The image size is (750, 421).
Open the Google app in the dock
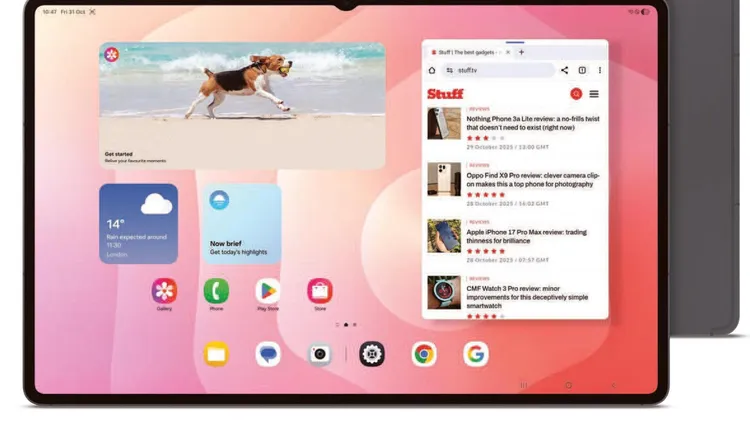[476, 354]
